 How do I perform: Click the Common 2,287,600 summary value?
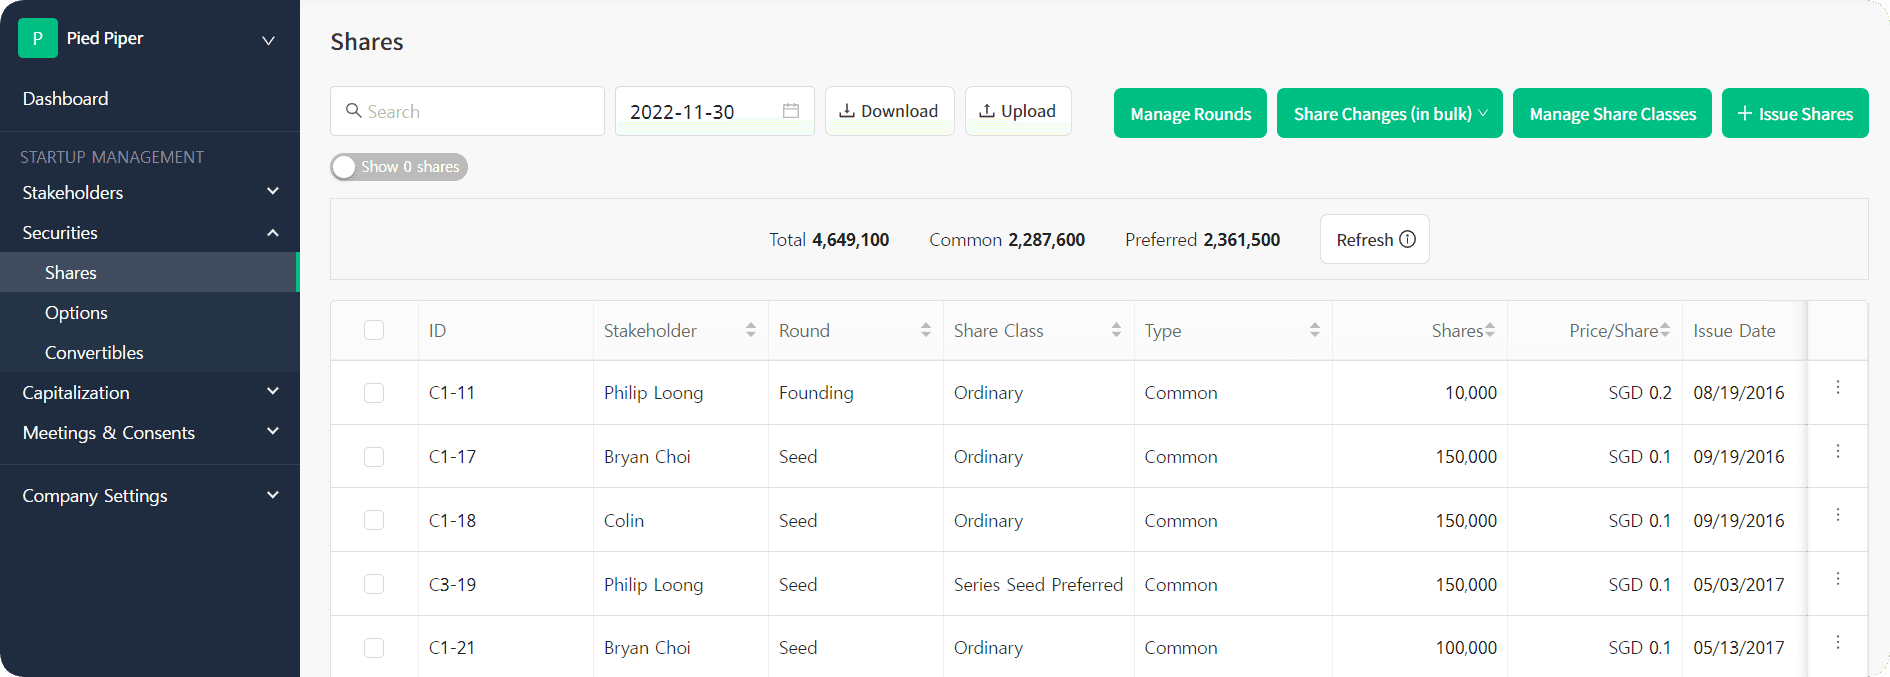click(x=1007, y=239)
